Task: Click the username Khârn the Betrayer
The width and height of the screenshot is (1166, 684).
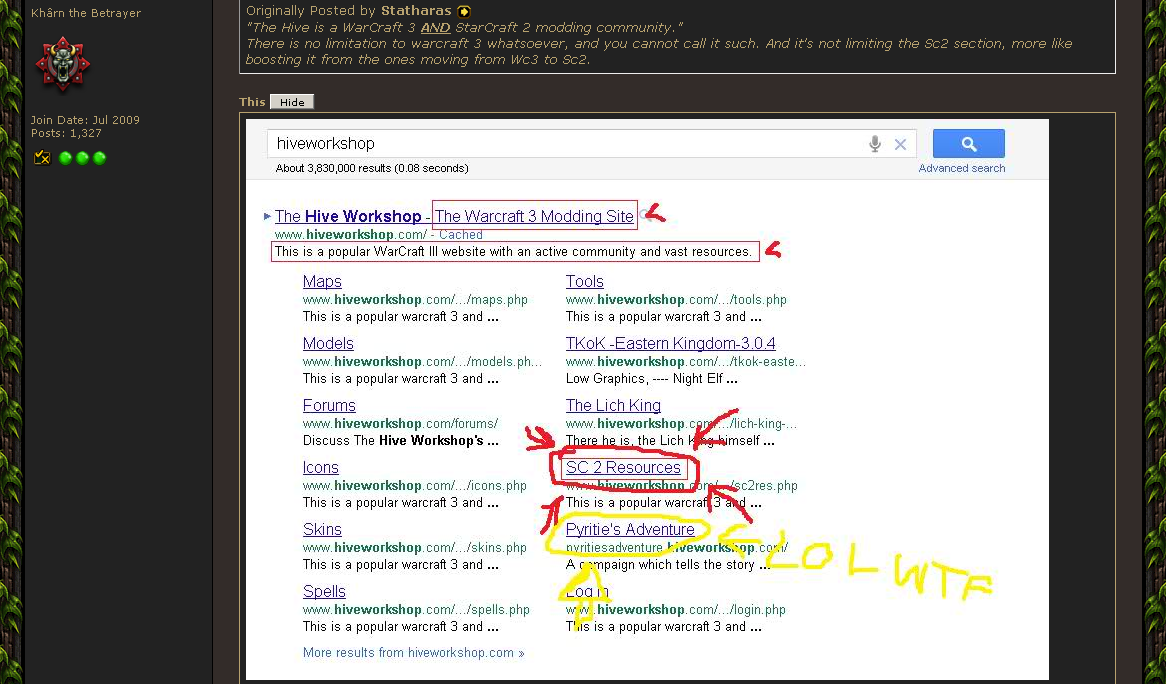Action: tap(86, 13)
